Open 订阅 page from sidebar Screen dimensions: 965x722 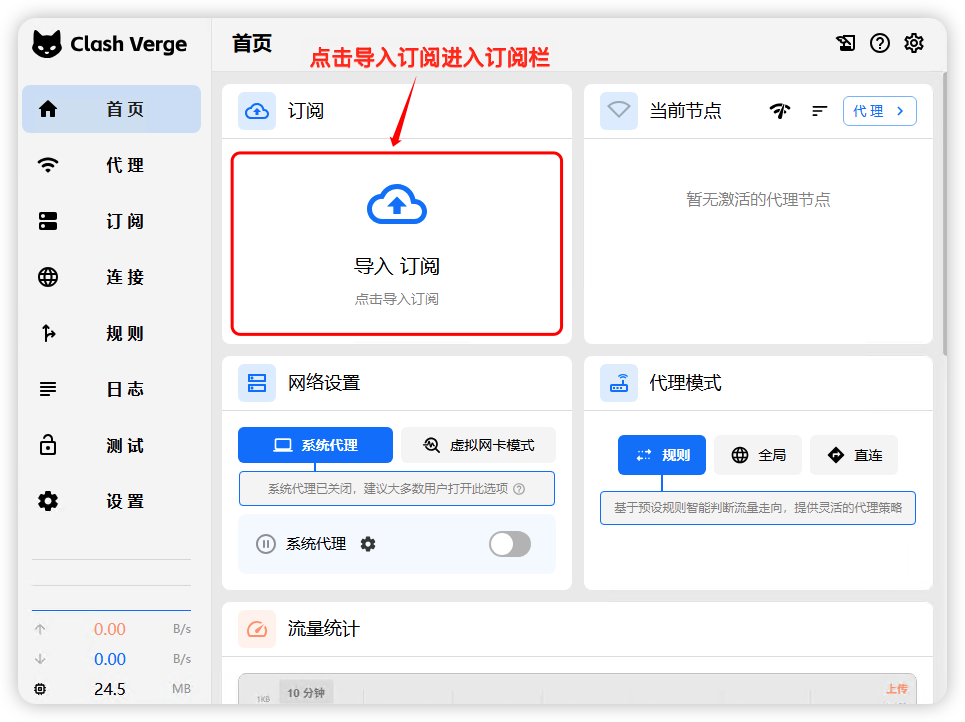(x=111, y=221)
